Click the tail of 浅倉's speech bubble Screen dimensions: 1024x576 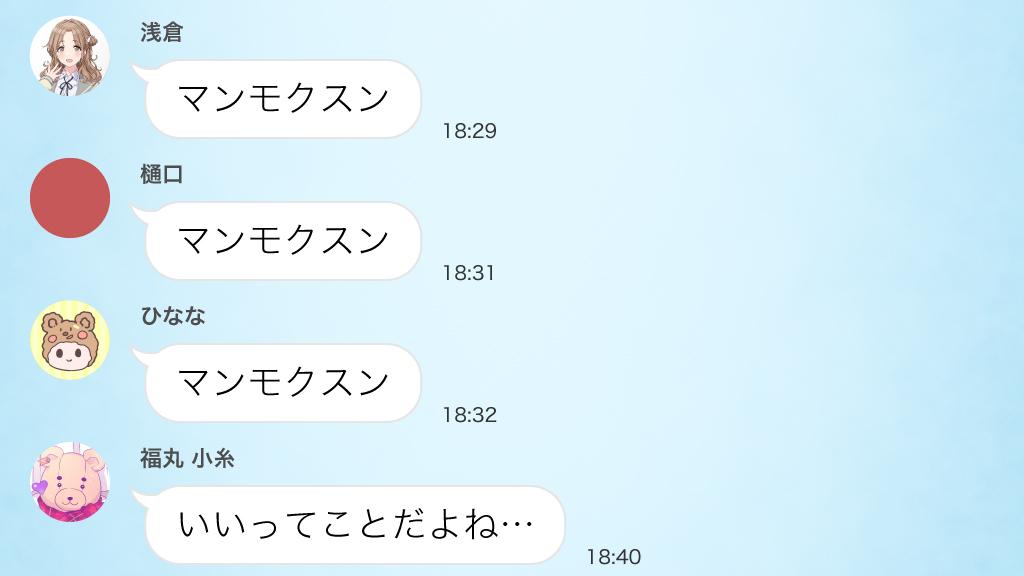(140, 71)
